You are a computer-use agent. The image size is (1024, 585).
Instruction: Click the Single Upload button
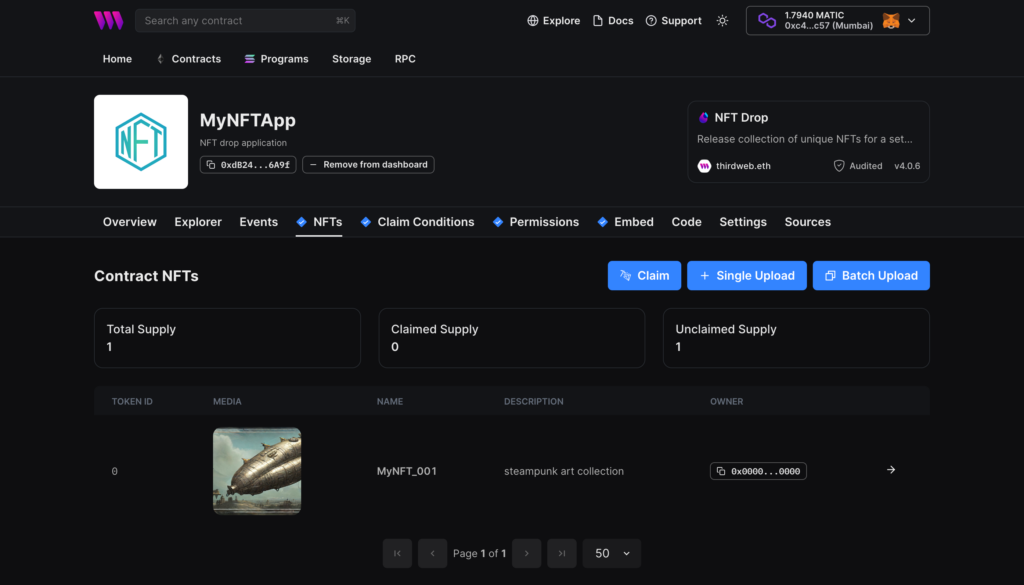(x=747, y=276)
